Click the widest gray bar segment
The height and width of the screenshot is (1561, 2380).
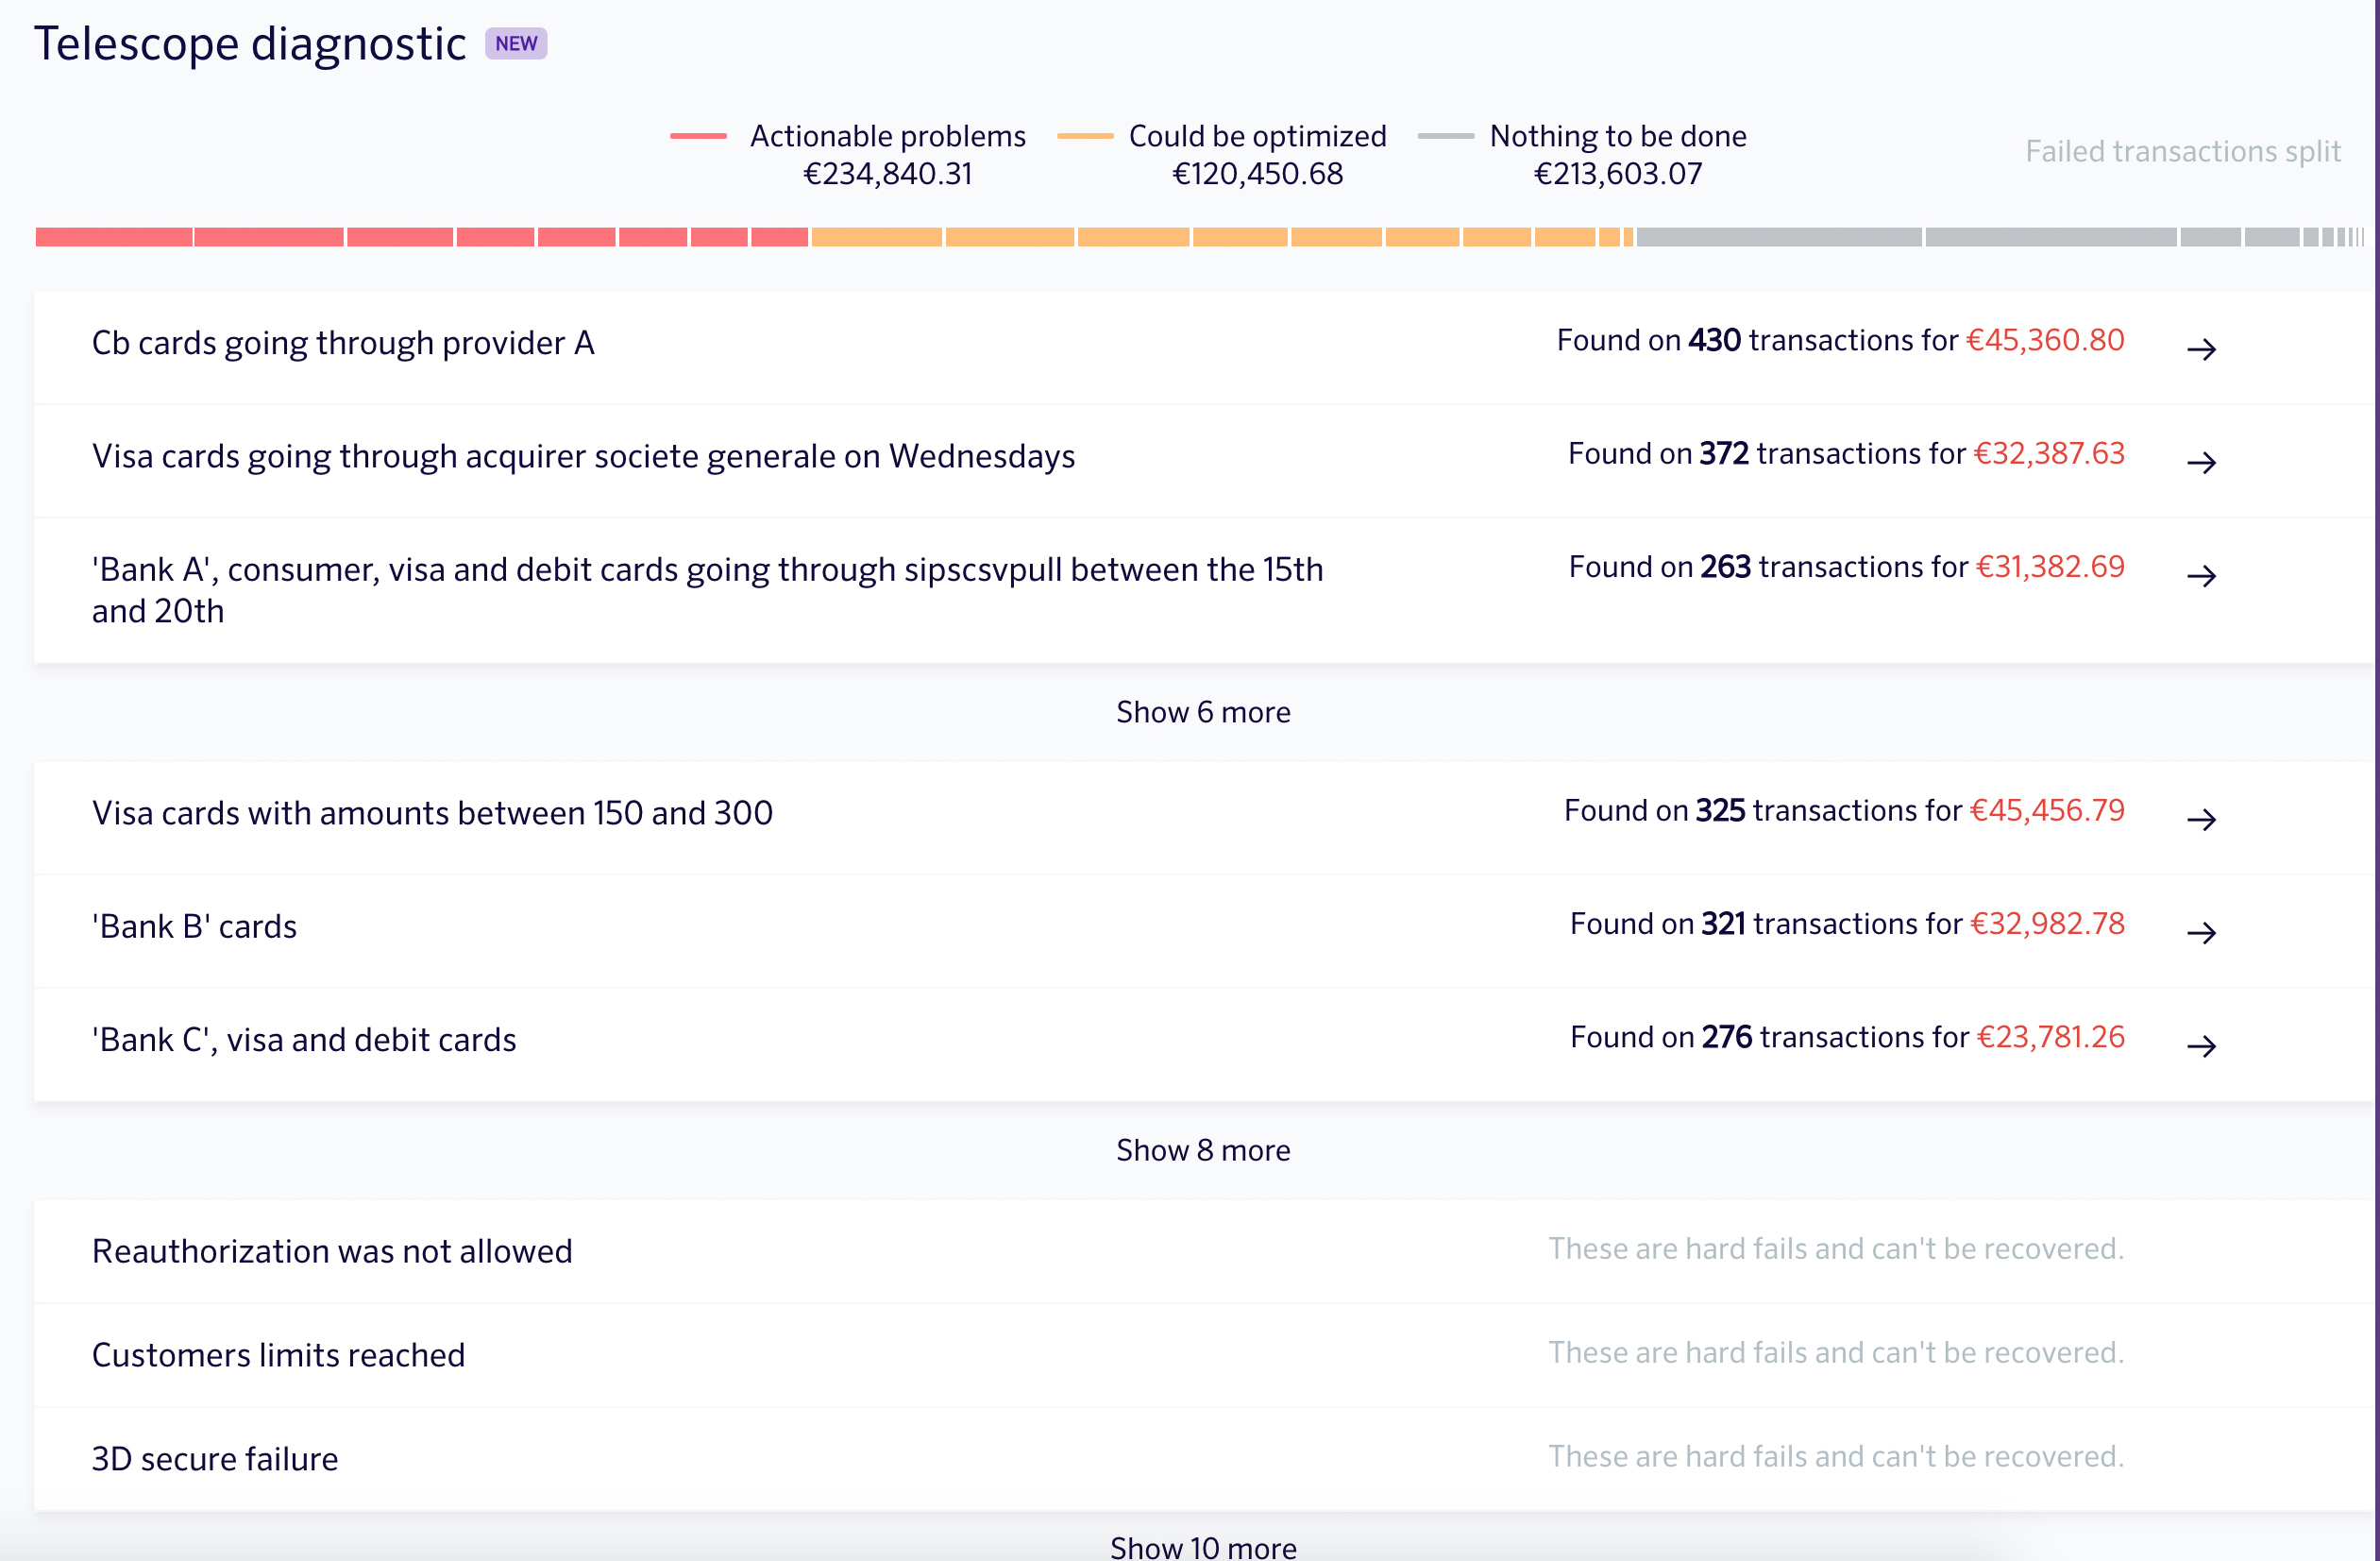click(1779, 237)
